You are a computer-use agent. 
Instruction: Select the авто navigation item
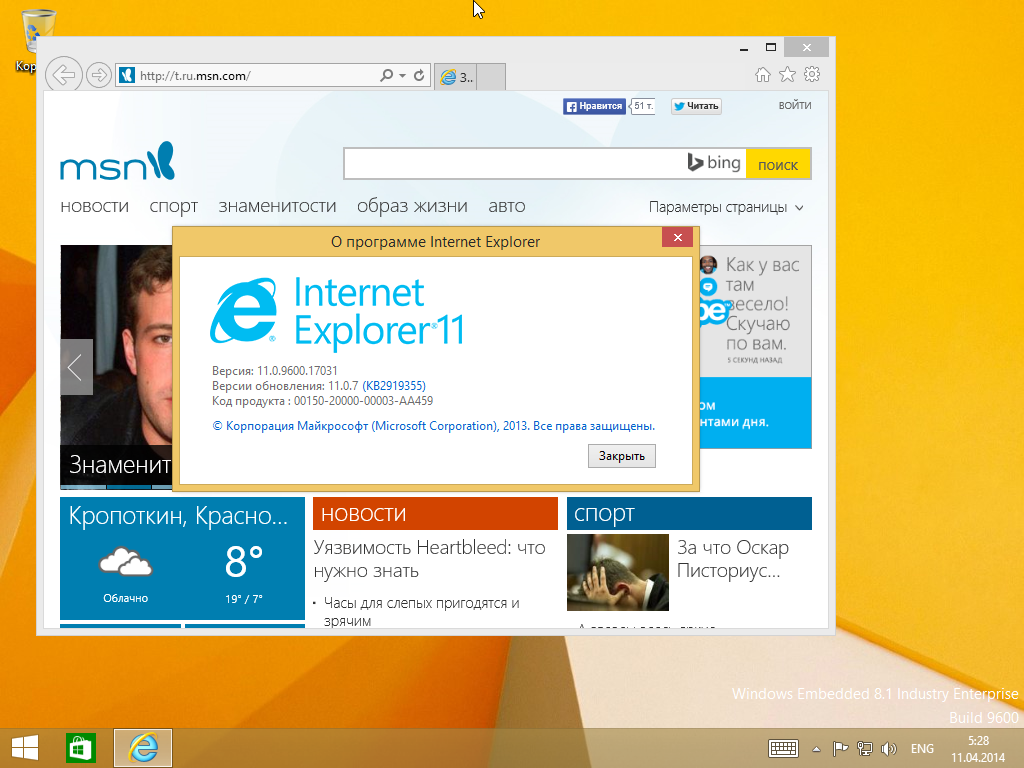pos(506,206)
